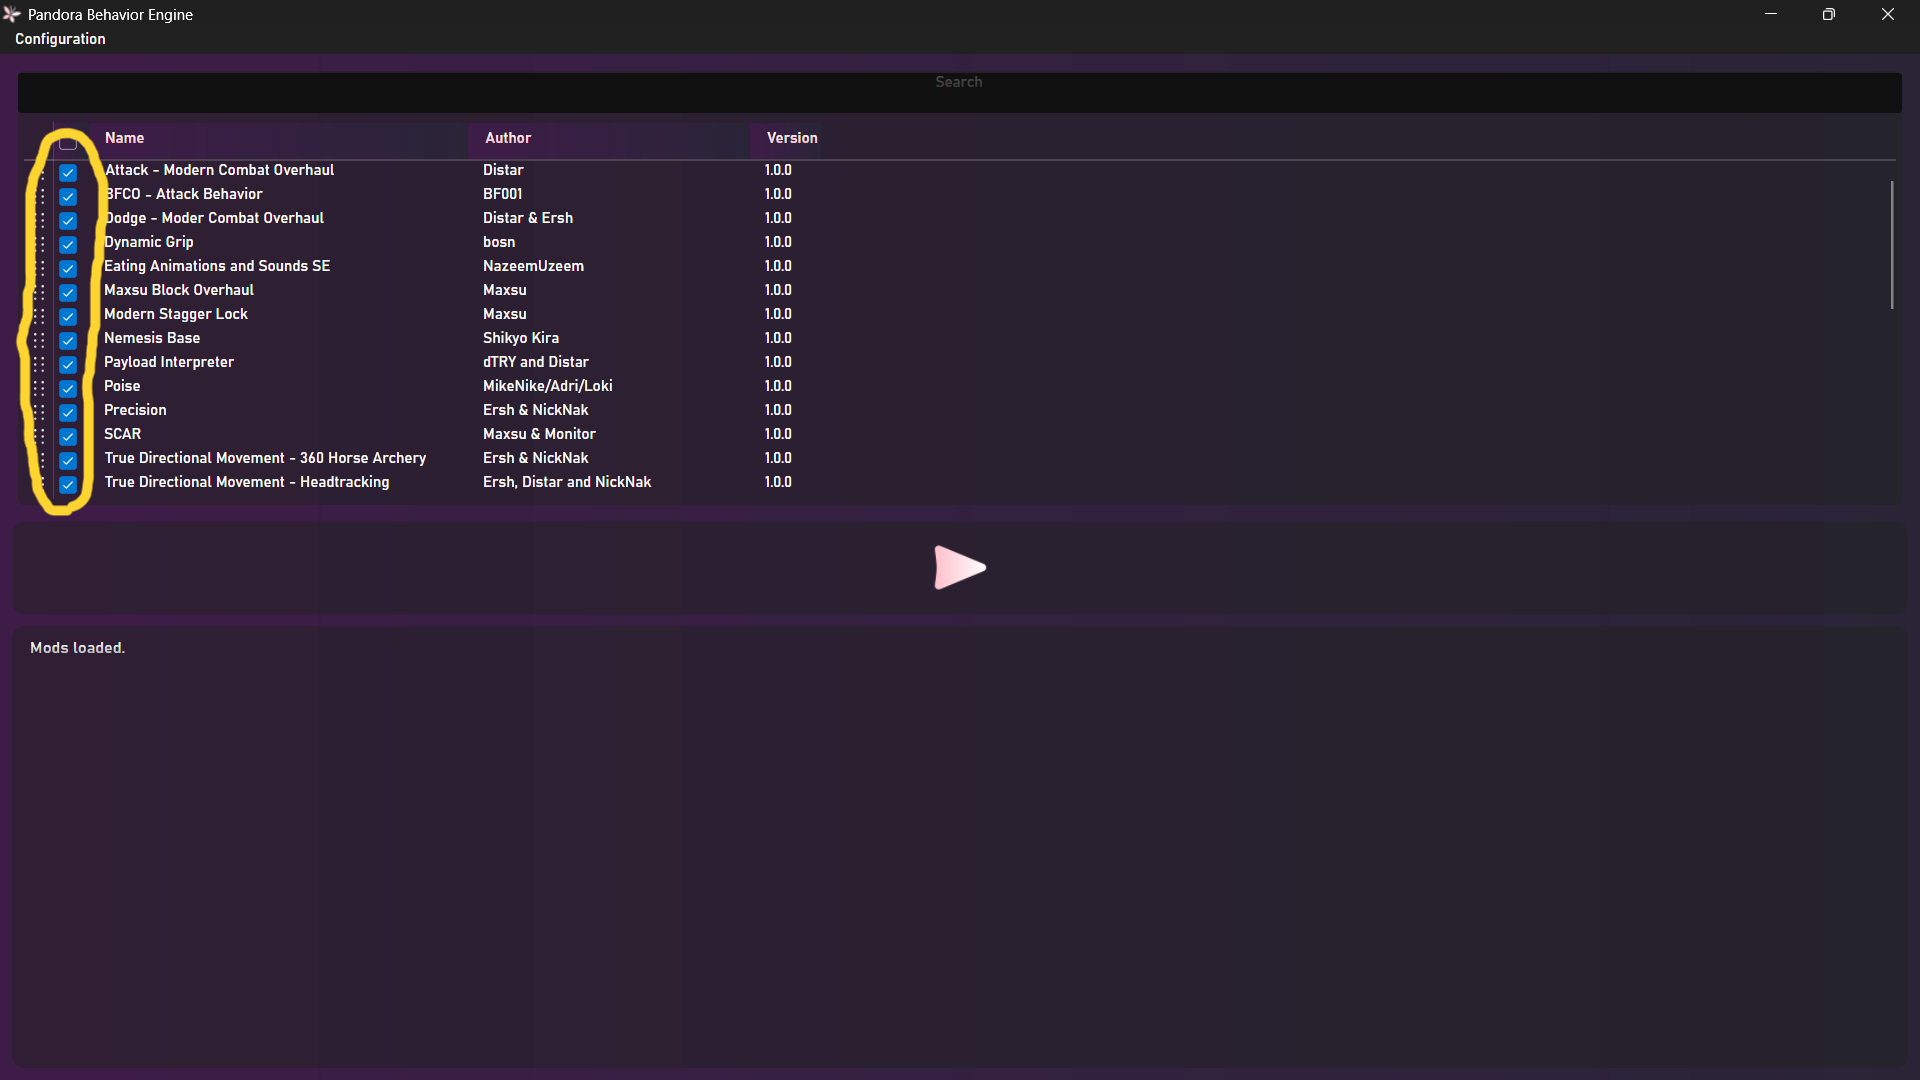Click author cell Maxsu & Monitor
Image resolution: width=1920 pixels, height=1080 pixels.
point(539,434)
